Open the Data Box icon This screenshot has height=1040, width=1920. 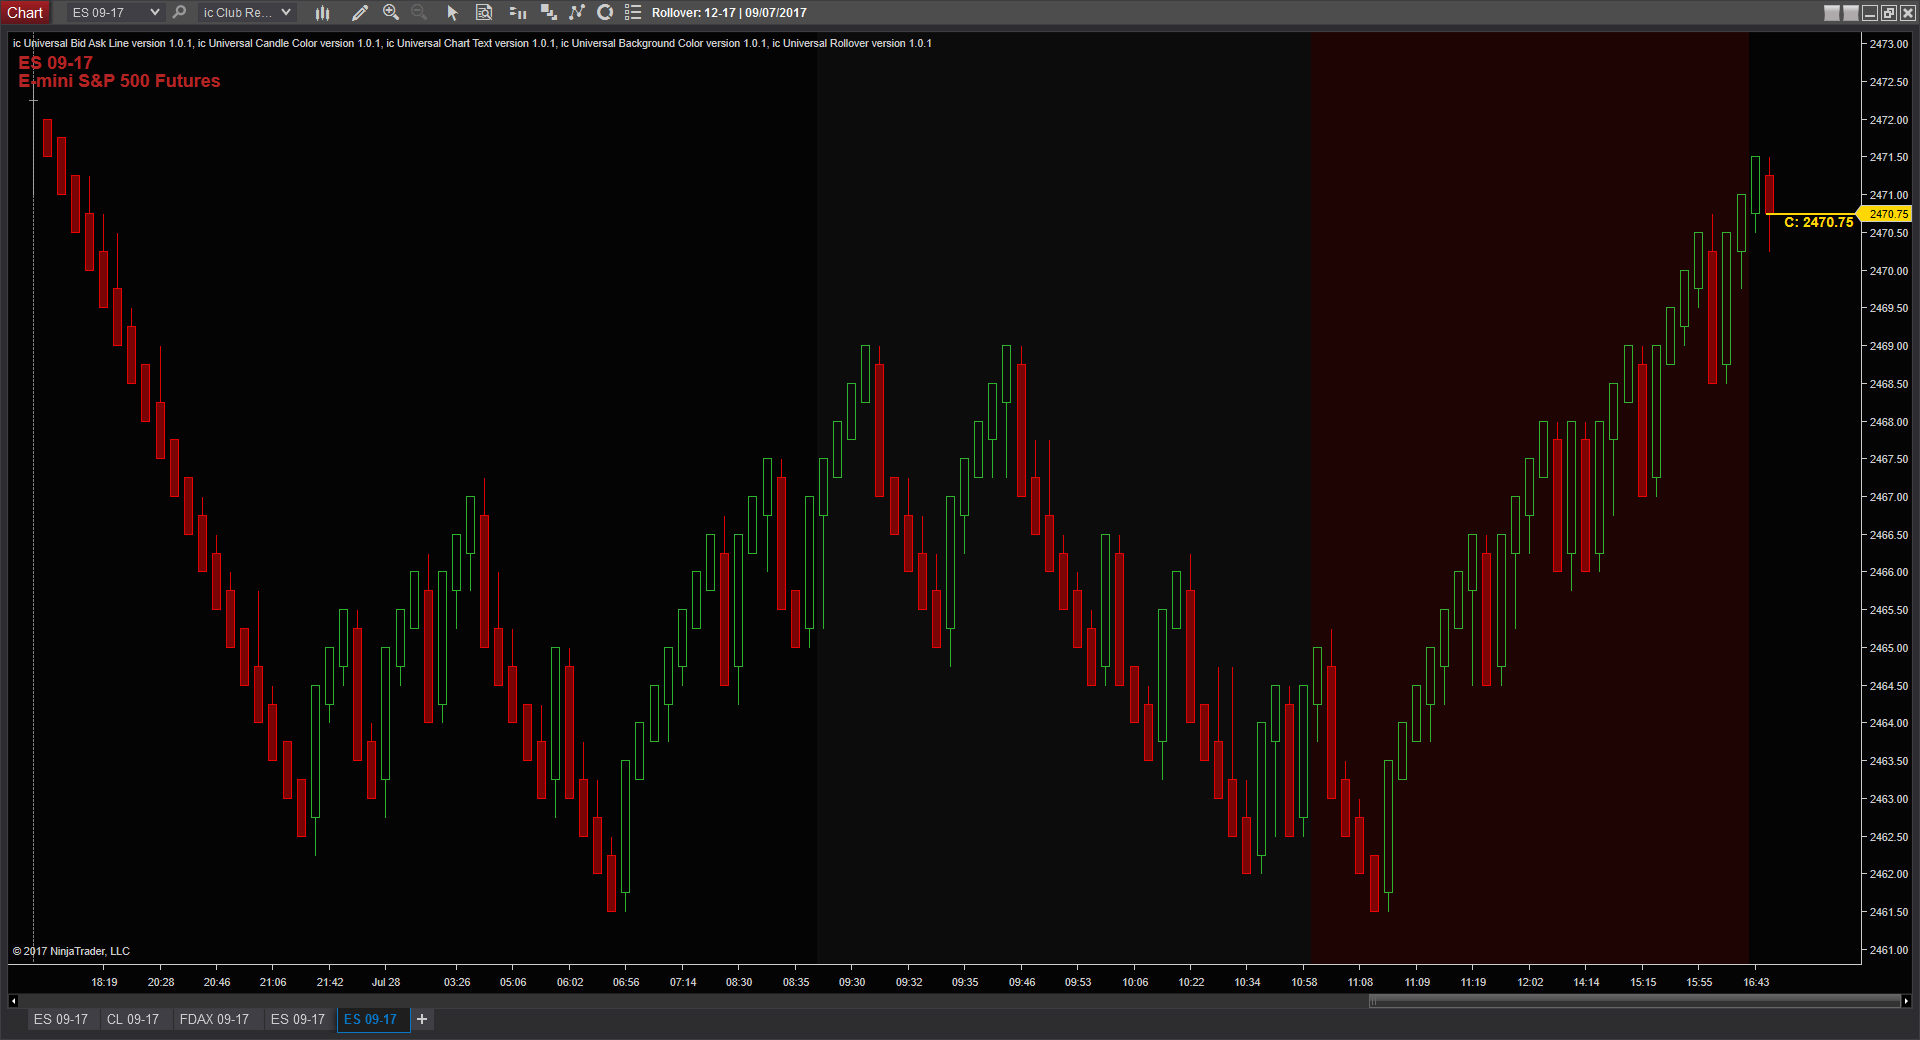pos(484,13)
